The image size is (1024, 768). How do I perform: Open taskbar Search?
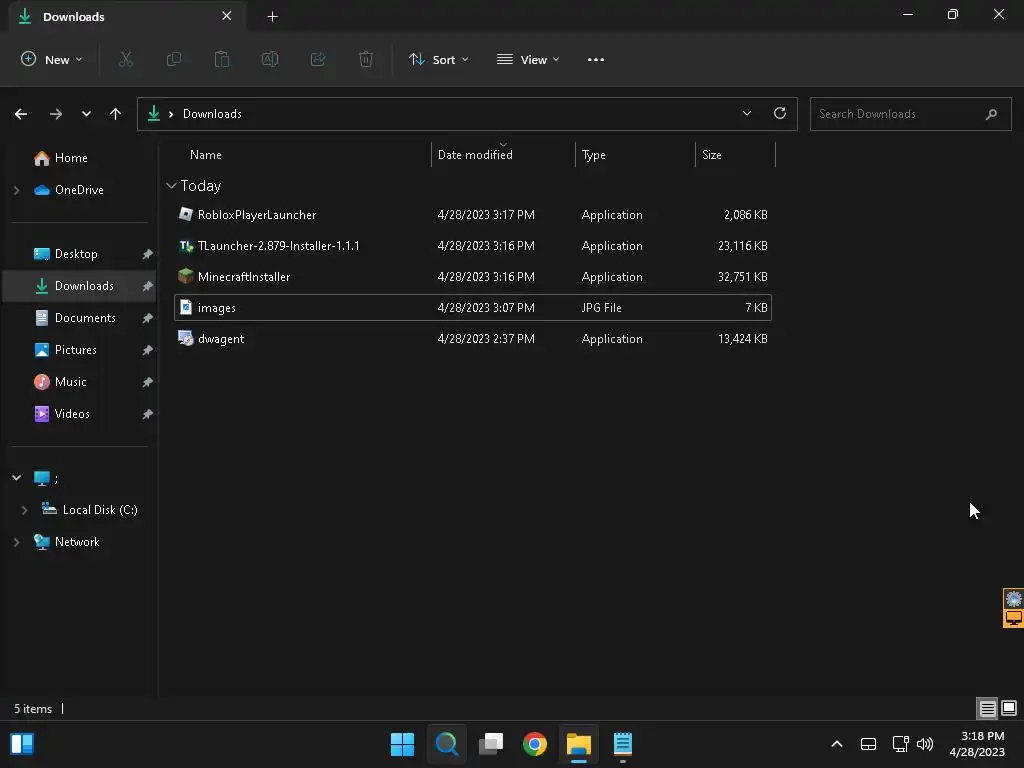(447, 744)
